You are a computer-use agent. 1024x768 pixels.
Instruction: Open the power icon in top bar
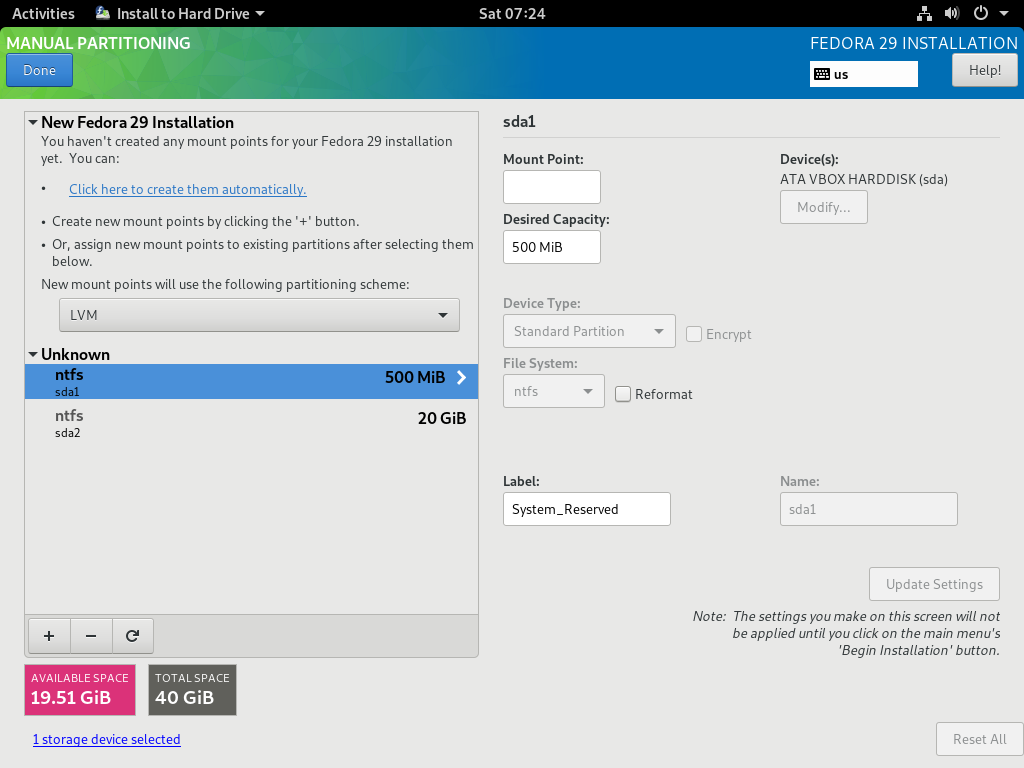980,13
